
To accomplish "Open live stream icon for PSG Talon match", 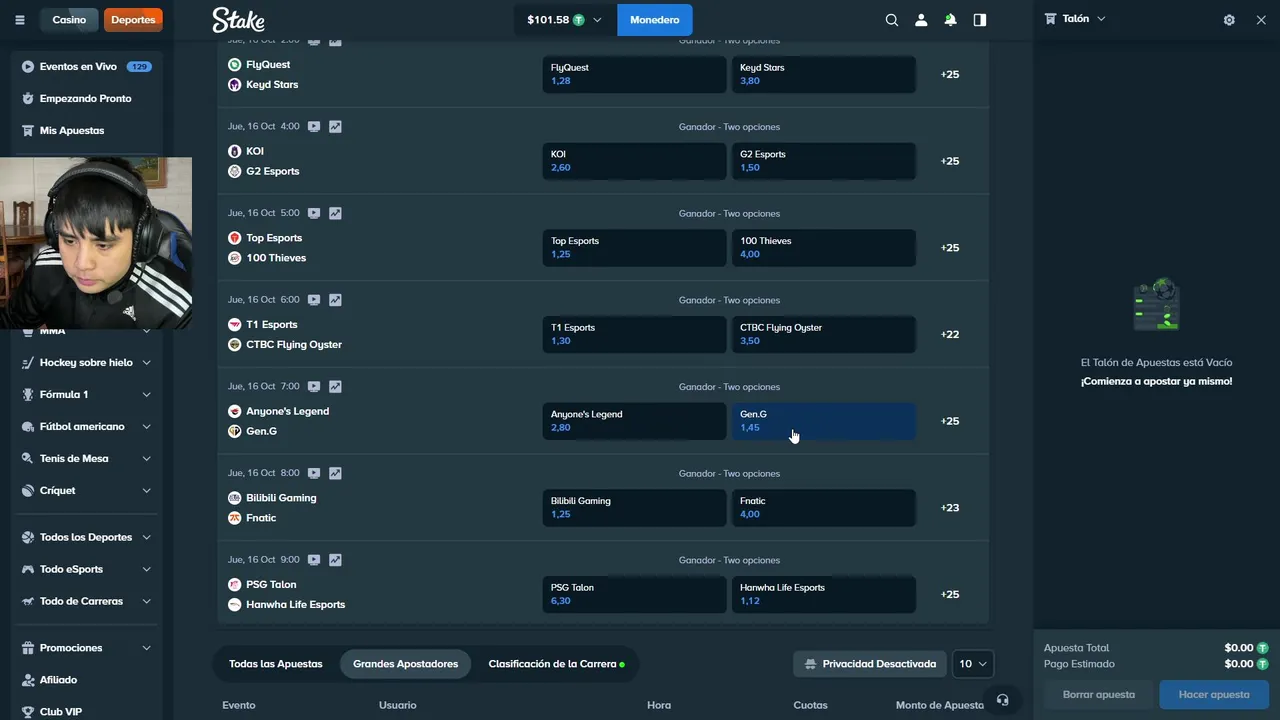I will point(314,560).
